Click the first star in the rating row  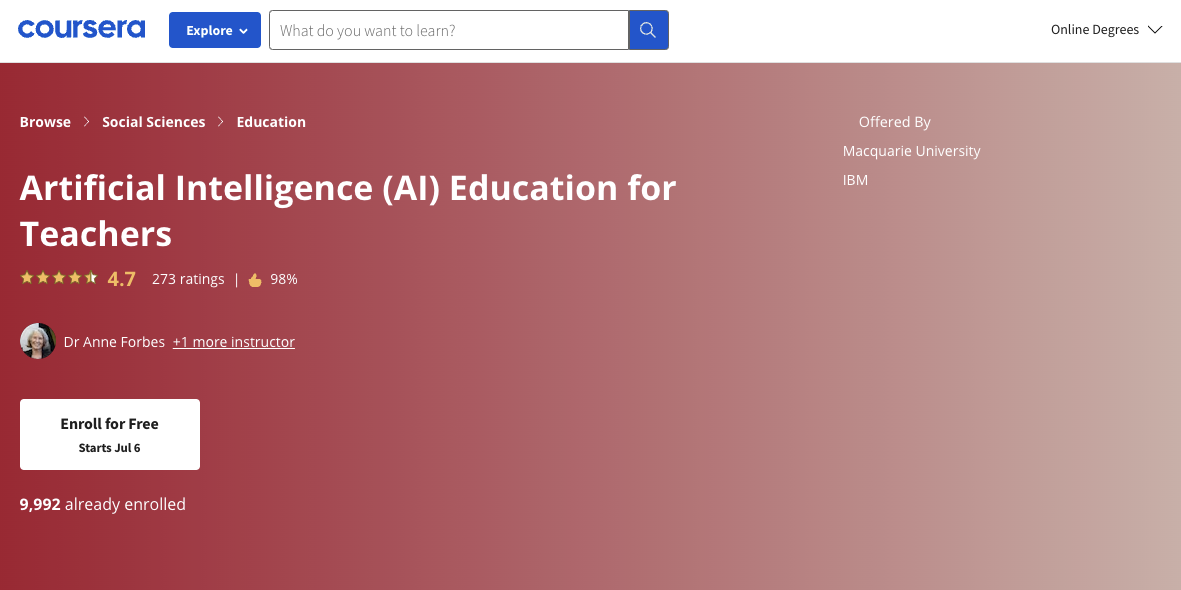click(x=27, y=277)
